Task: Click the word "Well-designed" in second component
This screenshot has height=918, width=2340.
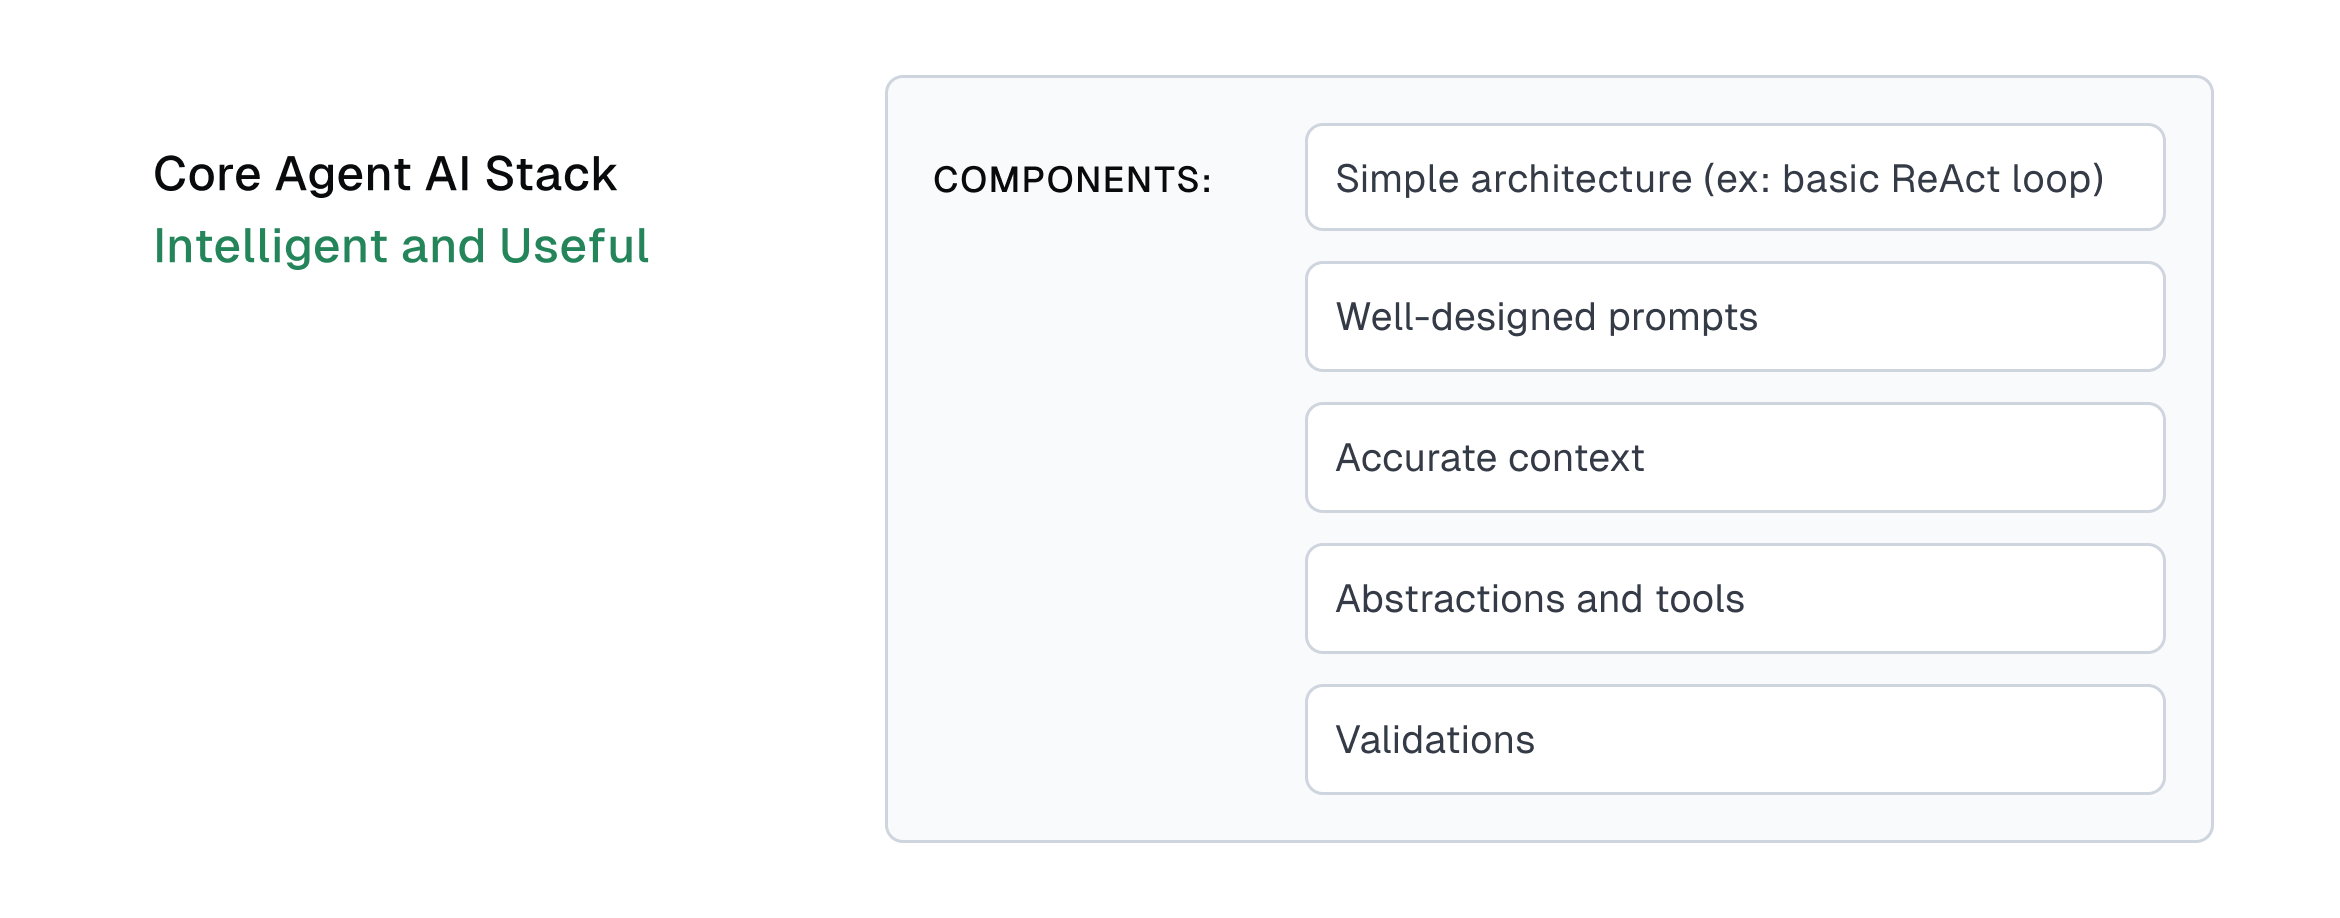Action: [1465, 318]
